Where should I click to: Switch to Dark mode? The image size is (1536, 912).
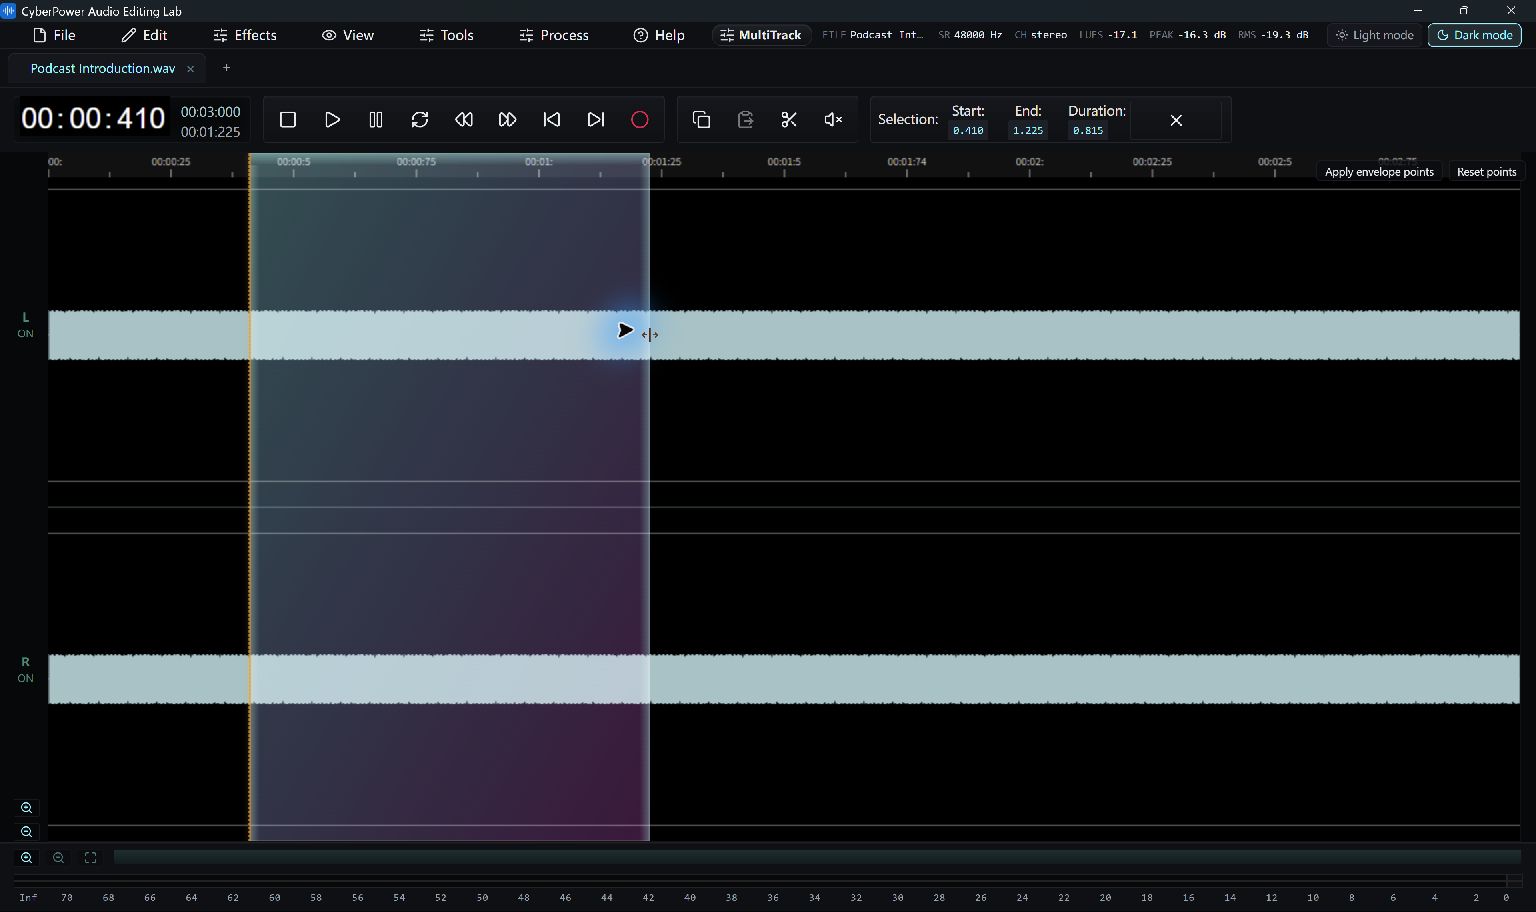1475,35
